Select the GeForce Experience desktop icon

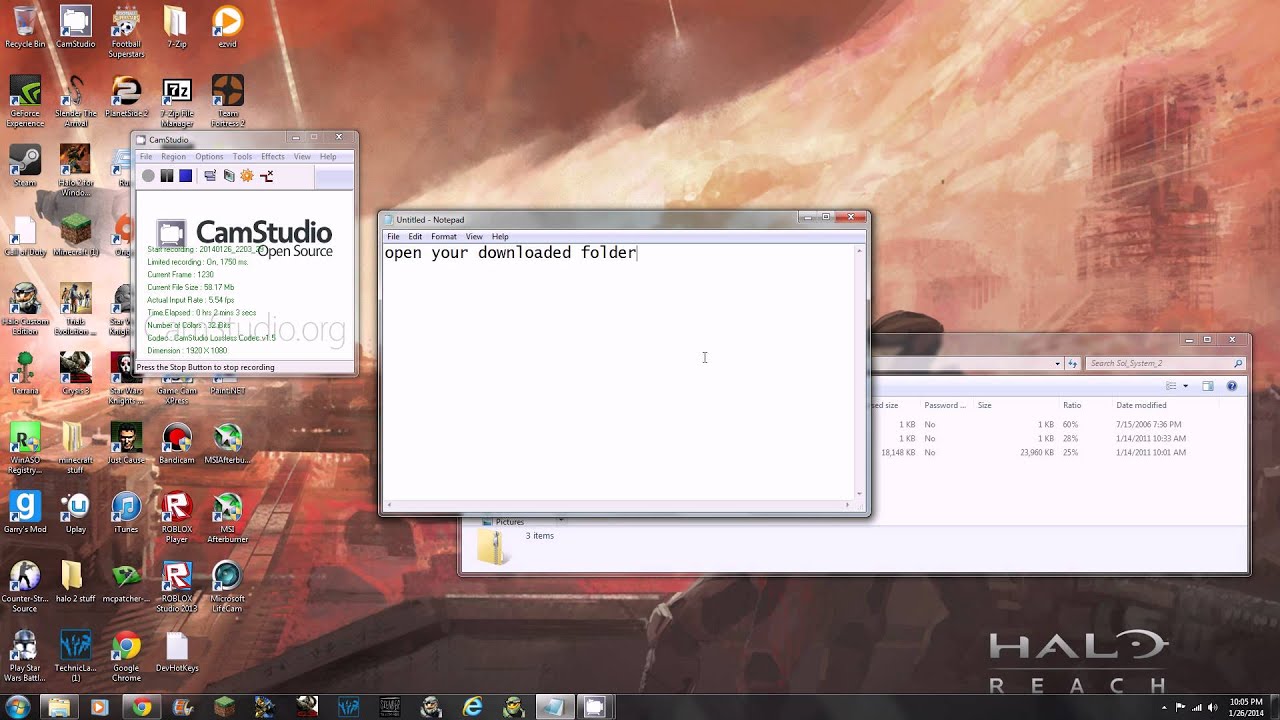tap(25, 101)
